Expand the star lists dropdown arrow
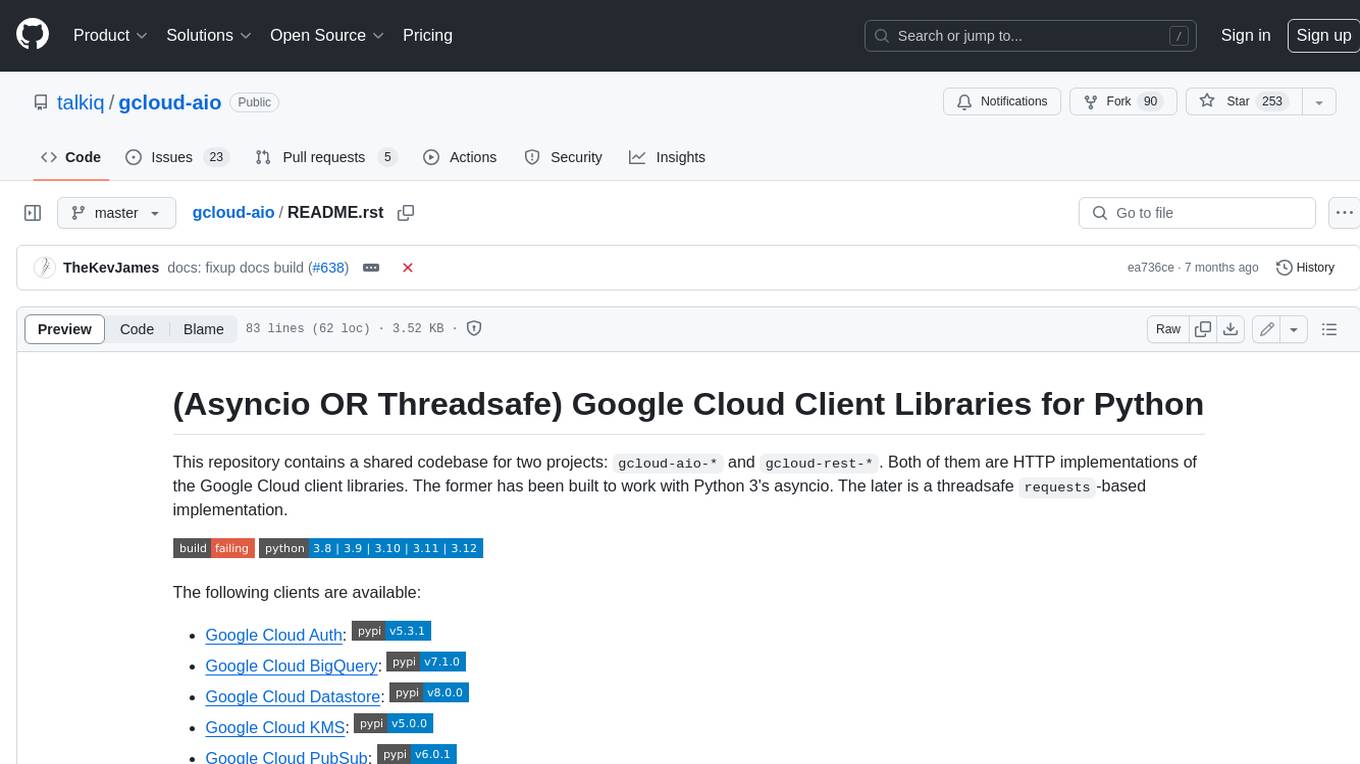 (1318, 101)
